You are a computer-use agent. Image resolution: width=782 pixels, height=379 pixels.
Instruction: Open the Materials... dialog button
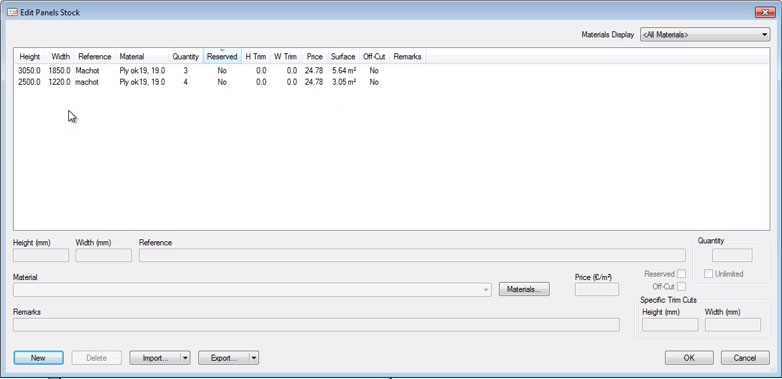coord(524,289)
